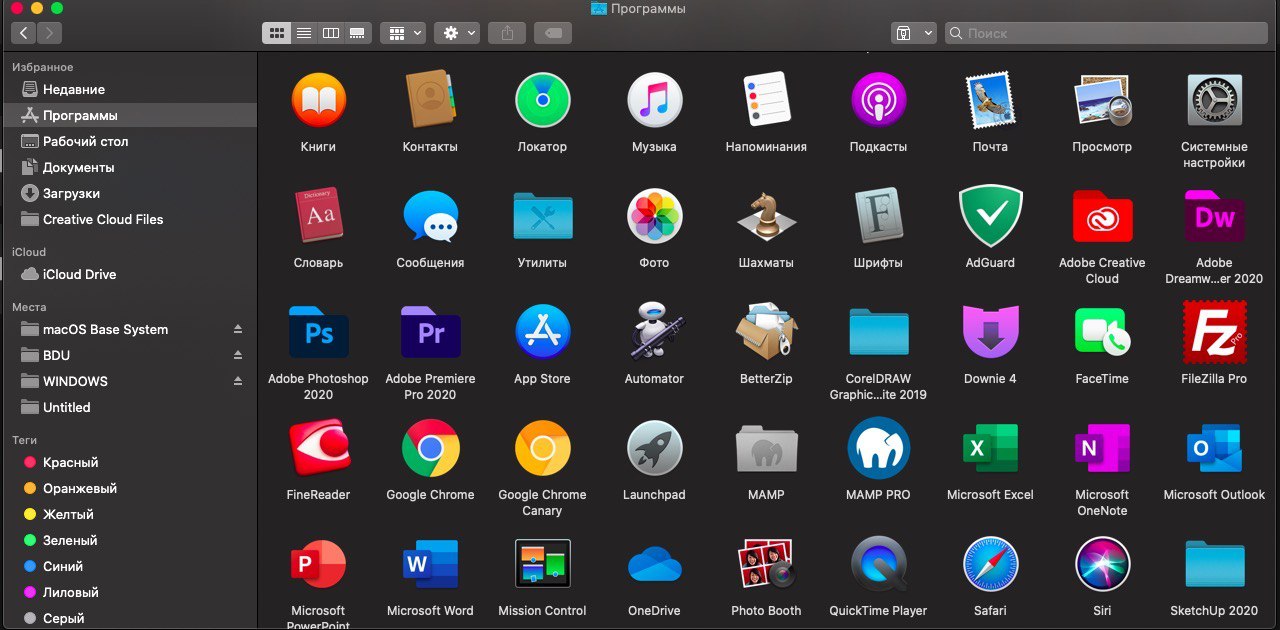Open the dropdown left of search field

tap(914, 33)
